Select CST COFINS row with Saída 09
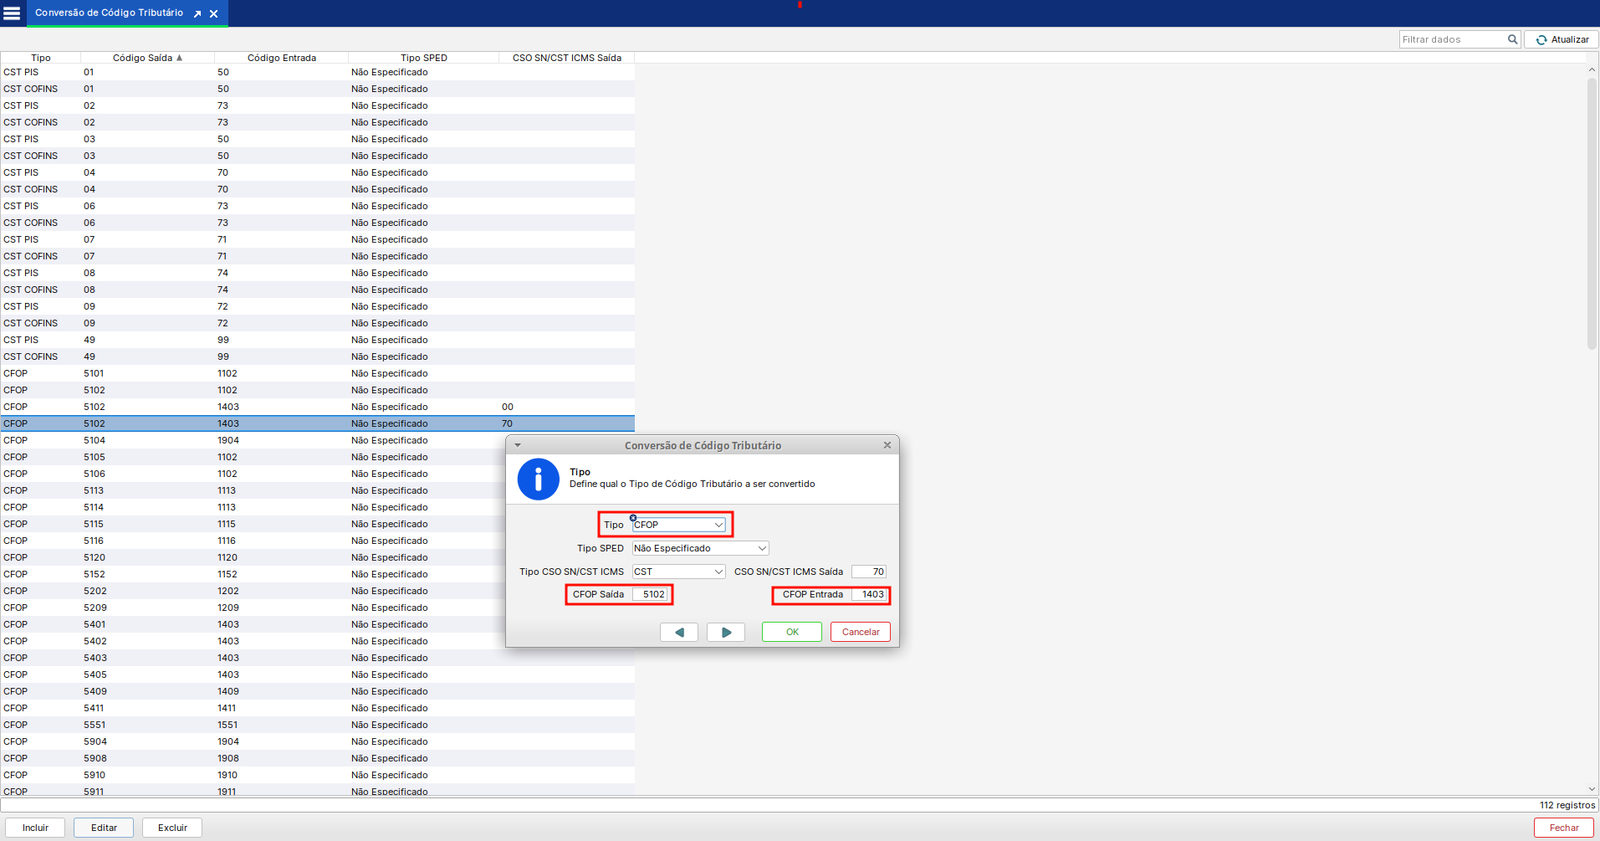Screen dimensions: 1600x841 point(317,324)
